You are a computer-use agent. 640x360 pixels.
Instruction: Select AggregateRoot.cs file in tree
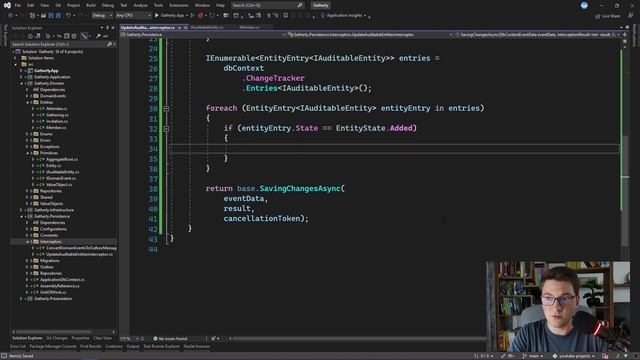coord(61,159)
